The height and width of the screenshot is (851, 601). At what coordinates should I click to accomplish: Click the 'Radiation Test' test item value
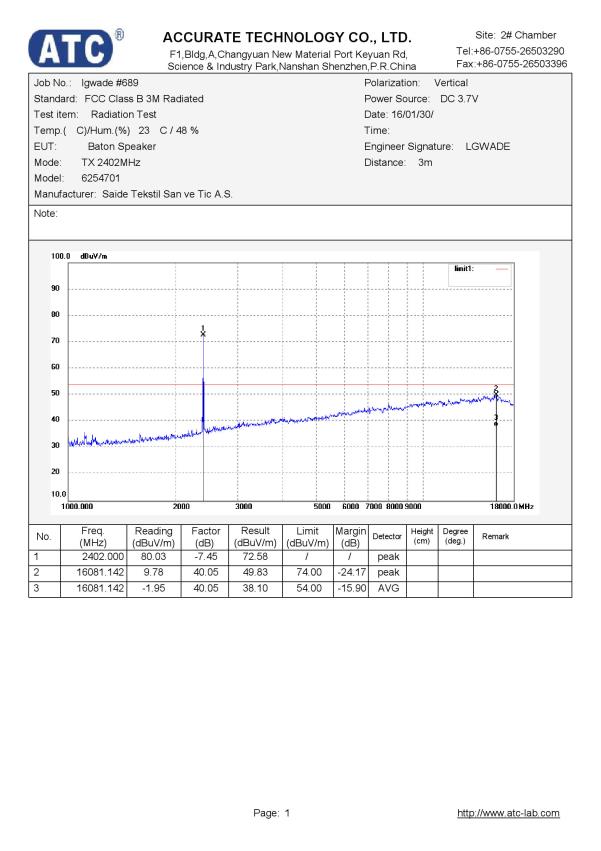click(124, 115)
